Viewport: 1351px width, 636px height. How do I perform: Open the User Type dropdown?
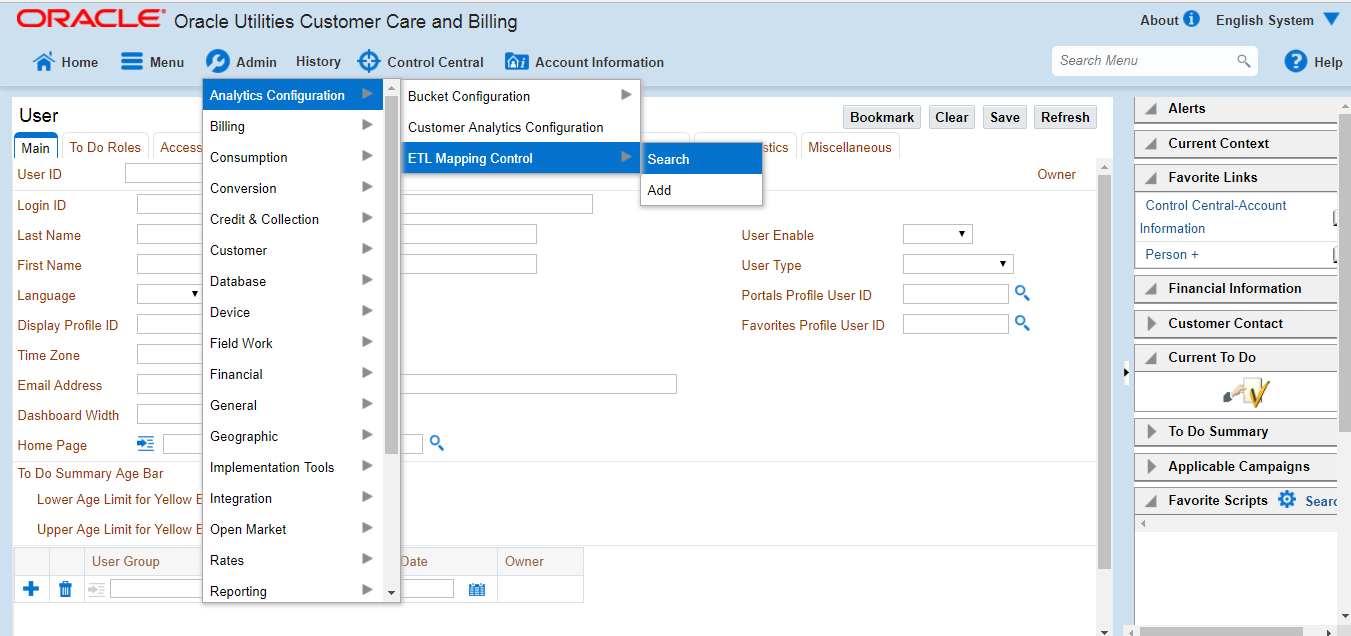(x=957, y=264)
